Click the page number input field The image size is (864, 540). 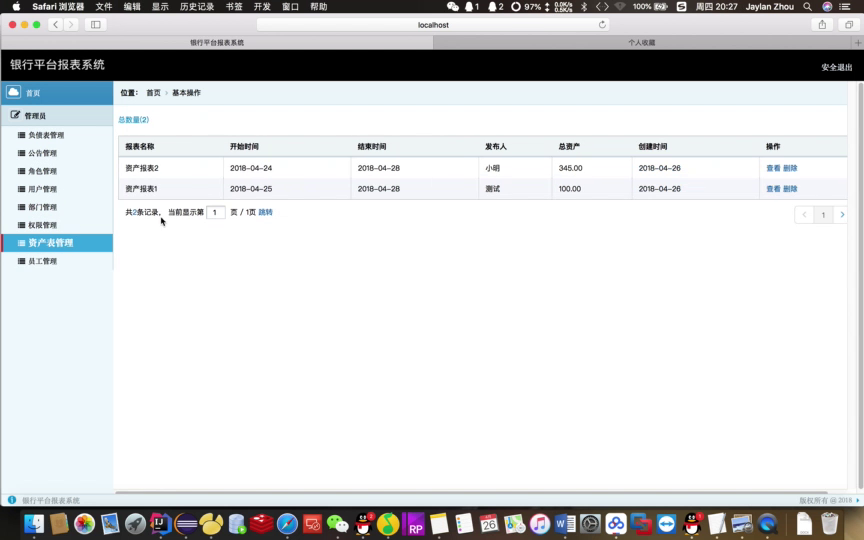(215, 212)
